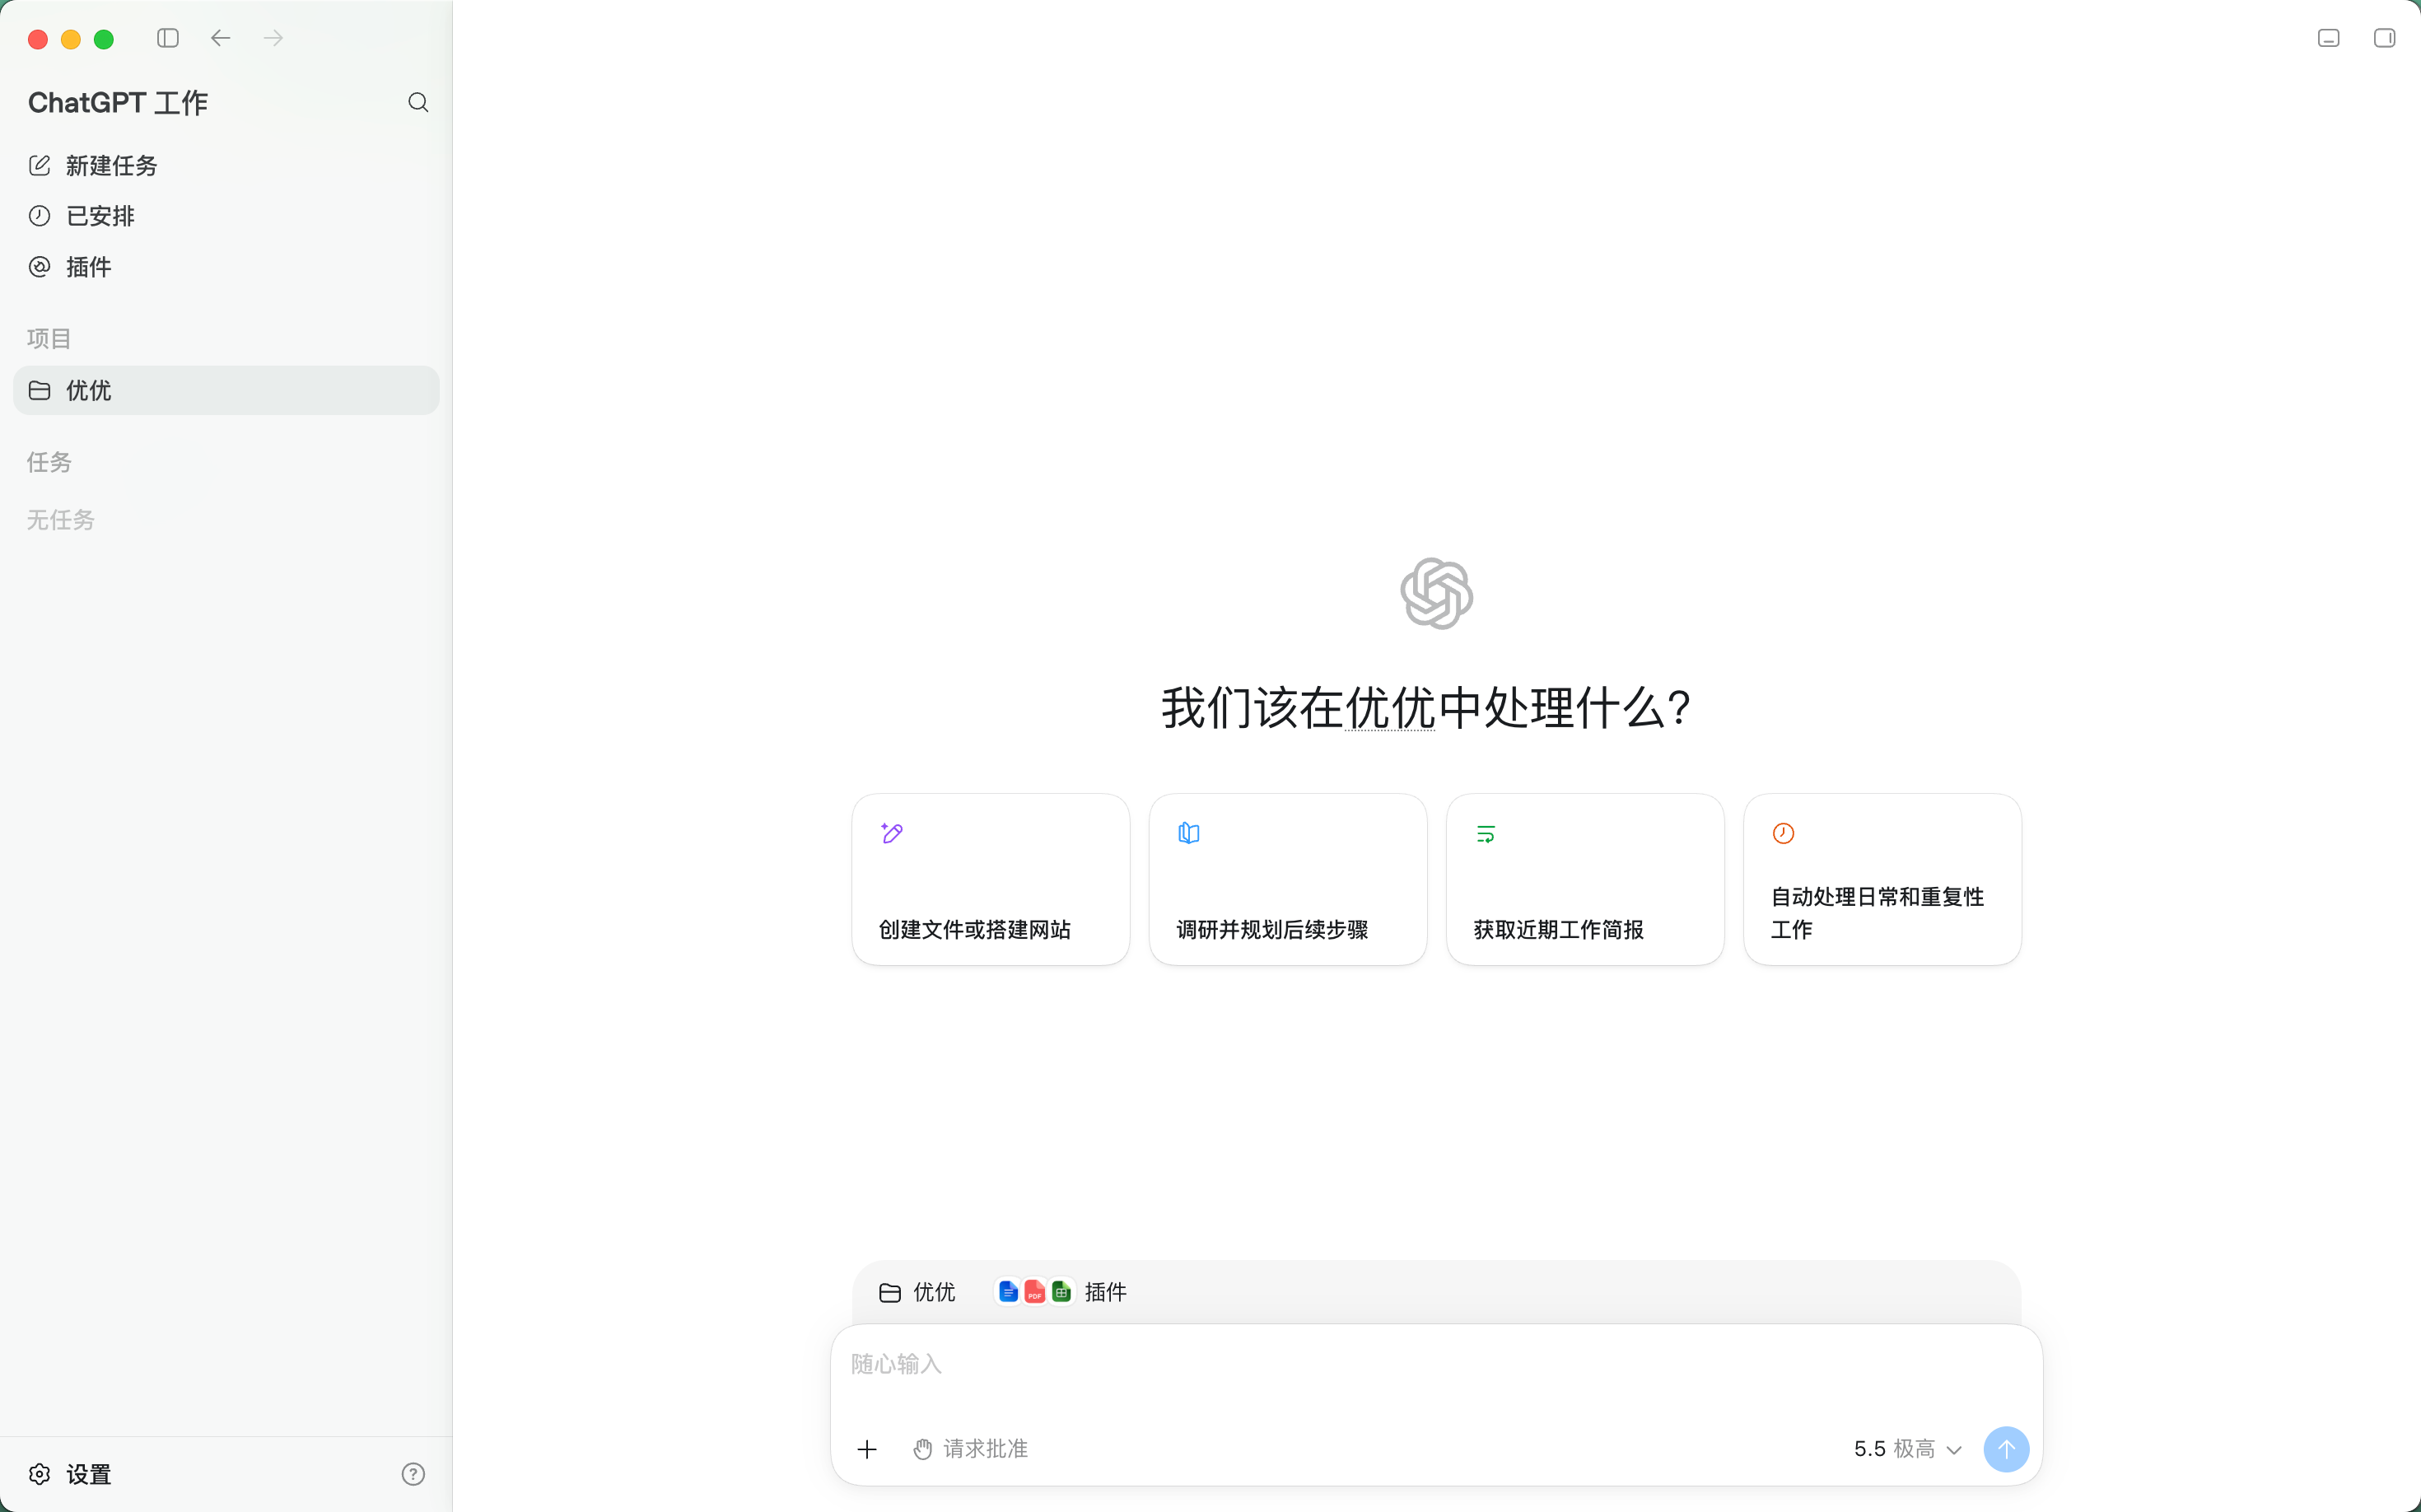This screenshot has width=2421, height=1512.
Task: Click the ChatGPT logo in center
Action: click(x=1436, y=594)
